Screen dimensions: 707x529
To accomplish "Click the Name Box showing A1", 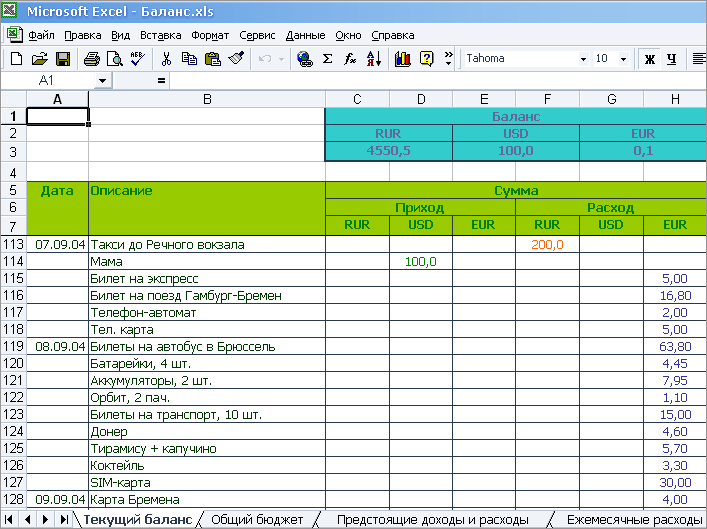I will point(48,81).
